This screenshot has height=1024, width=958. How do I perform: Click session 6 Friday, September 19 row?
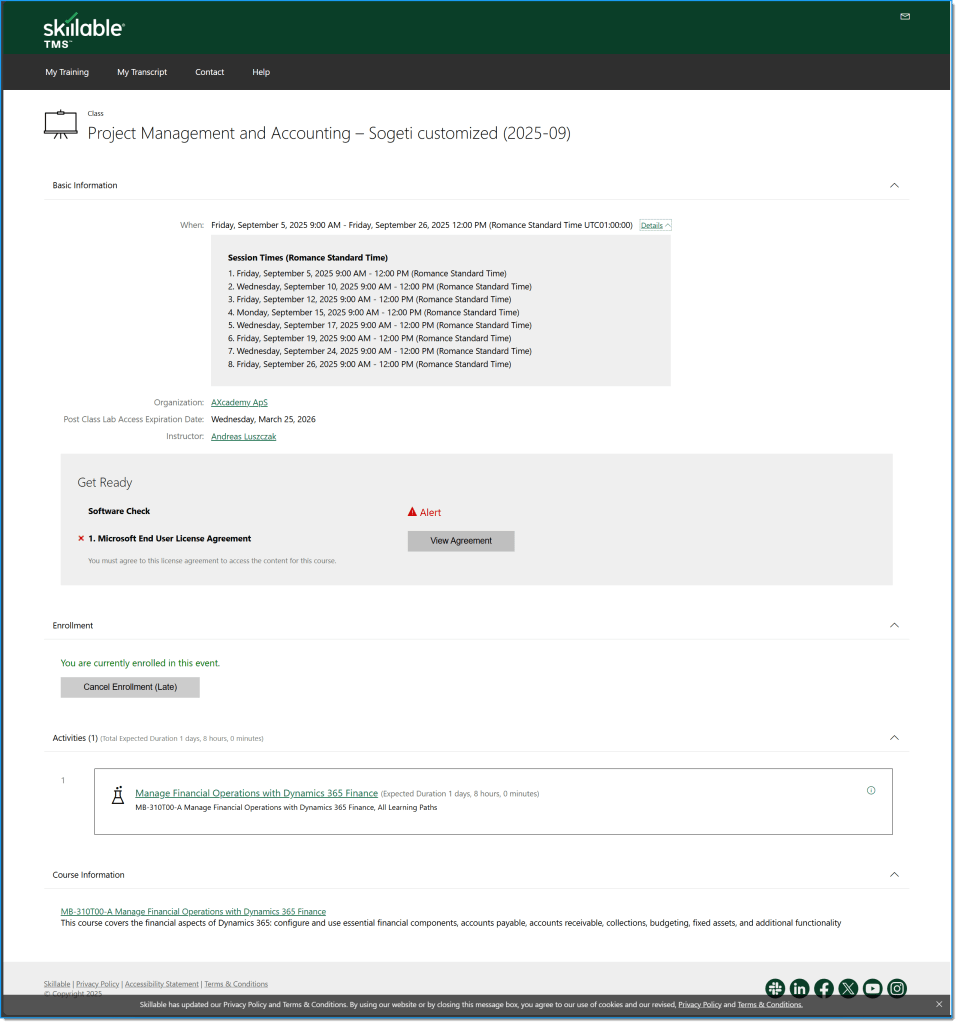pyautogui.click(x=370, y=338)
